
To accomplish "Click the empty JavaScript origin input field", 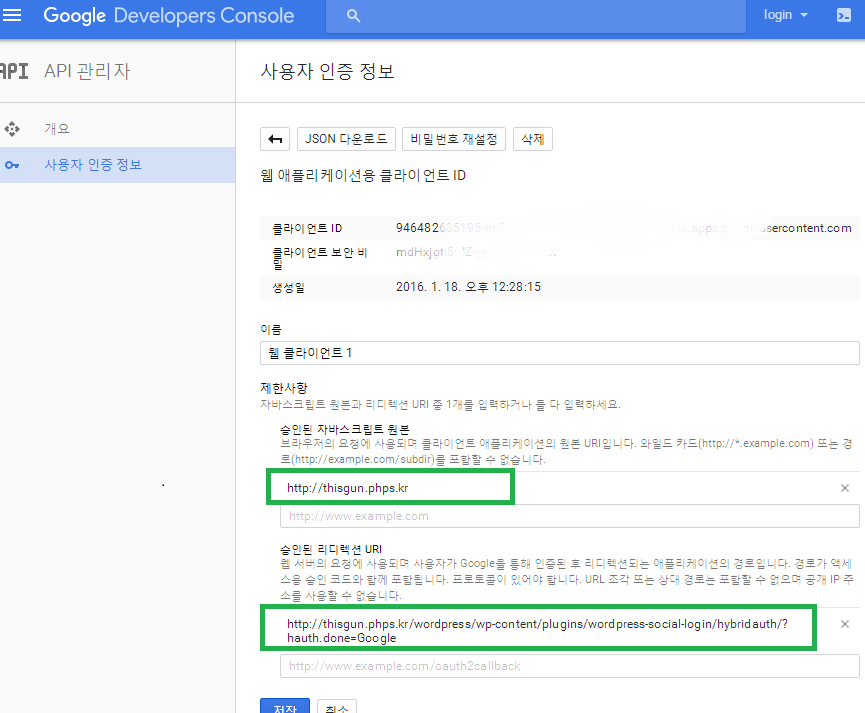I will [x=569, y=516].
